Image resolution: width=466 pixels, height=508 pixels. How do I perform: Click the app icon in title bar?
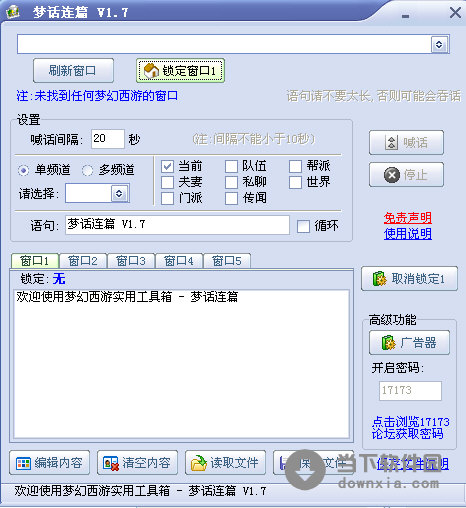[13, 12]
